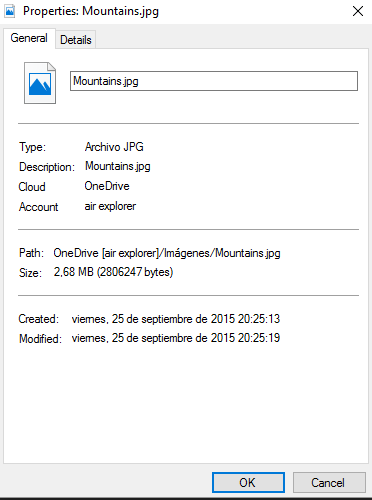This screenshot has height=500, width=372.
Task: Click the Path label
Action: point(31,253)
